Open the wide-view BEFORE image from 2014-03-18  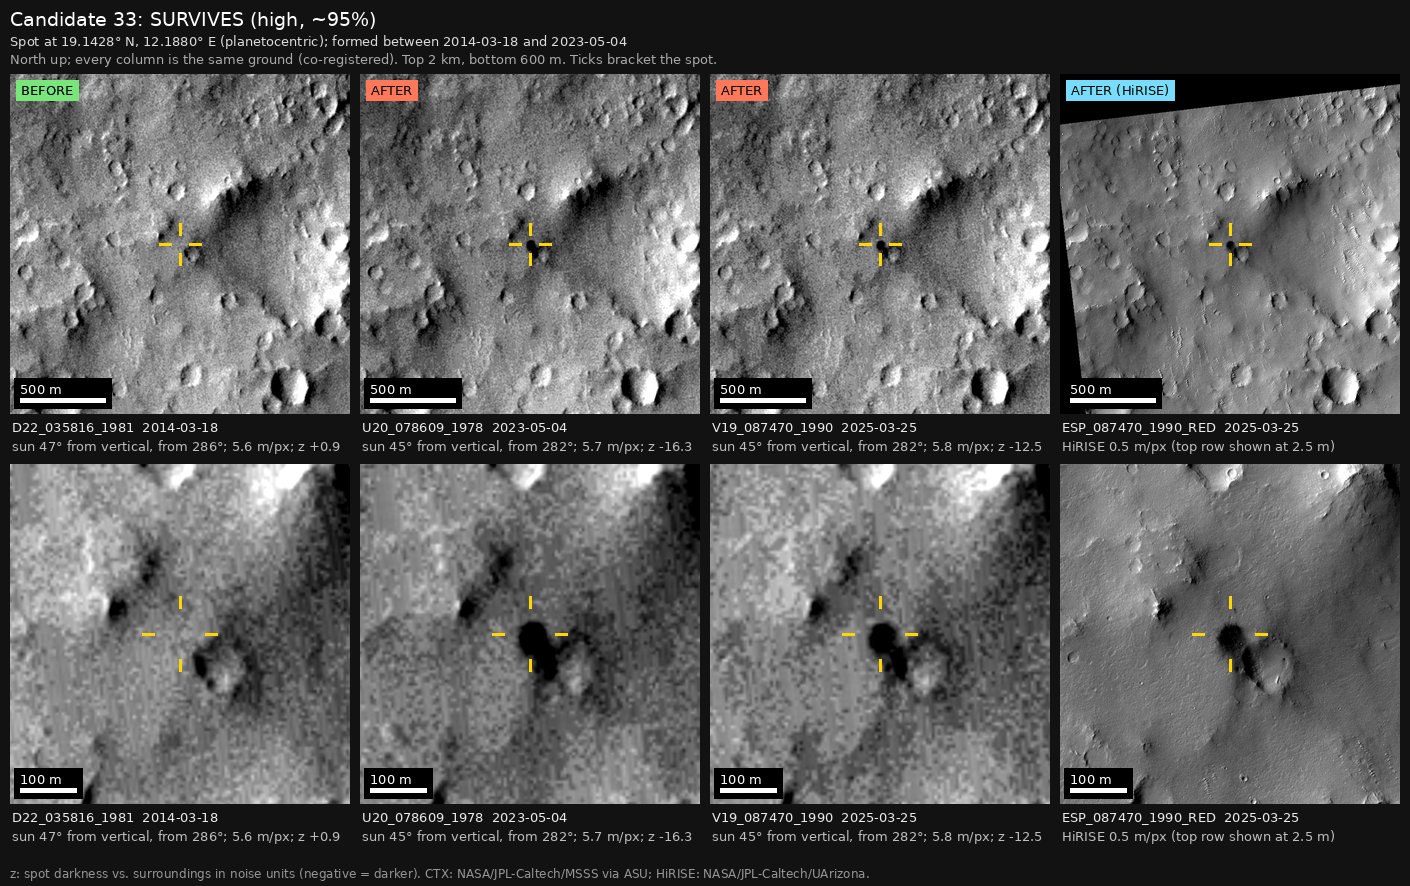(x=180, y=244)
